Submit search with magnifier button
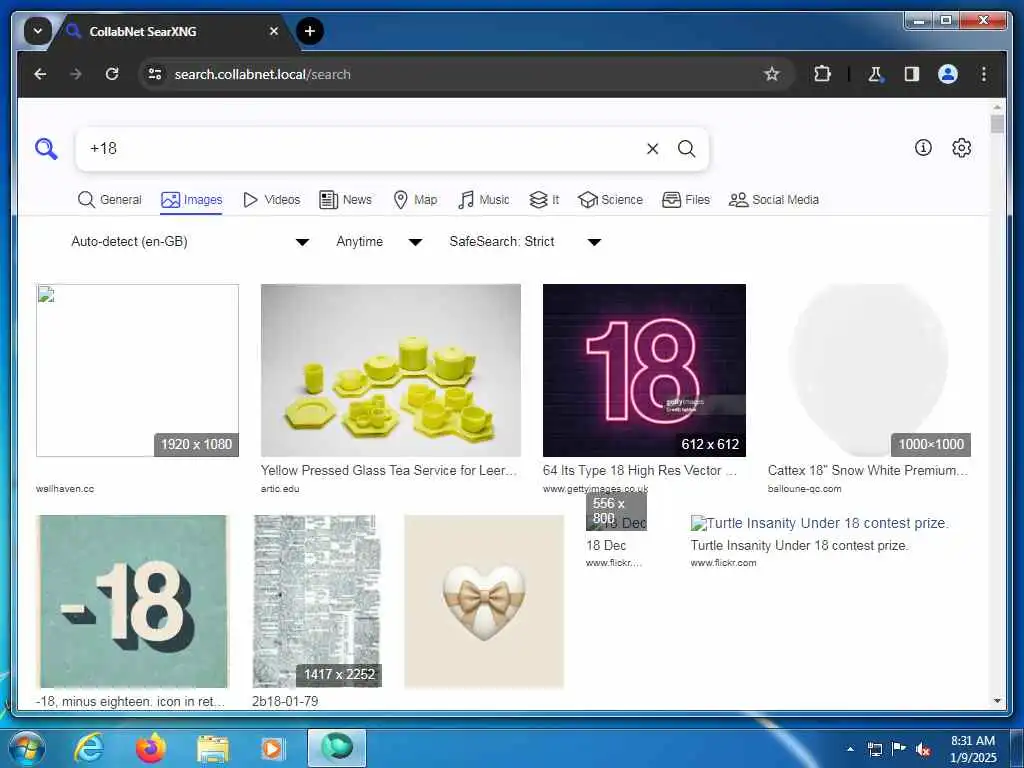The image size is (1024, 768). [x=686, y=149]
